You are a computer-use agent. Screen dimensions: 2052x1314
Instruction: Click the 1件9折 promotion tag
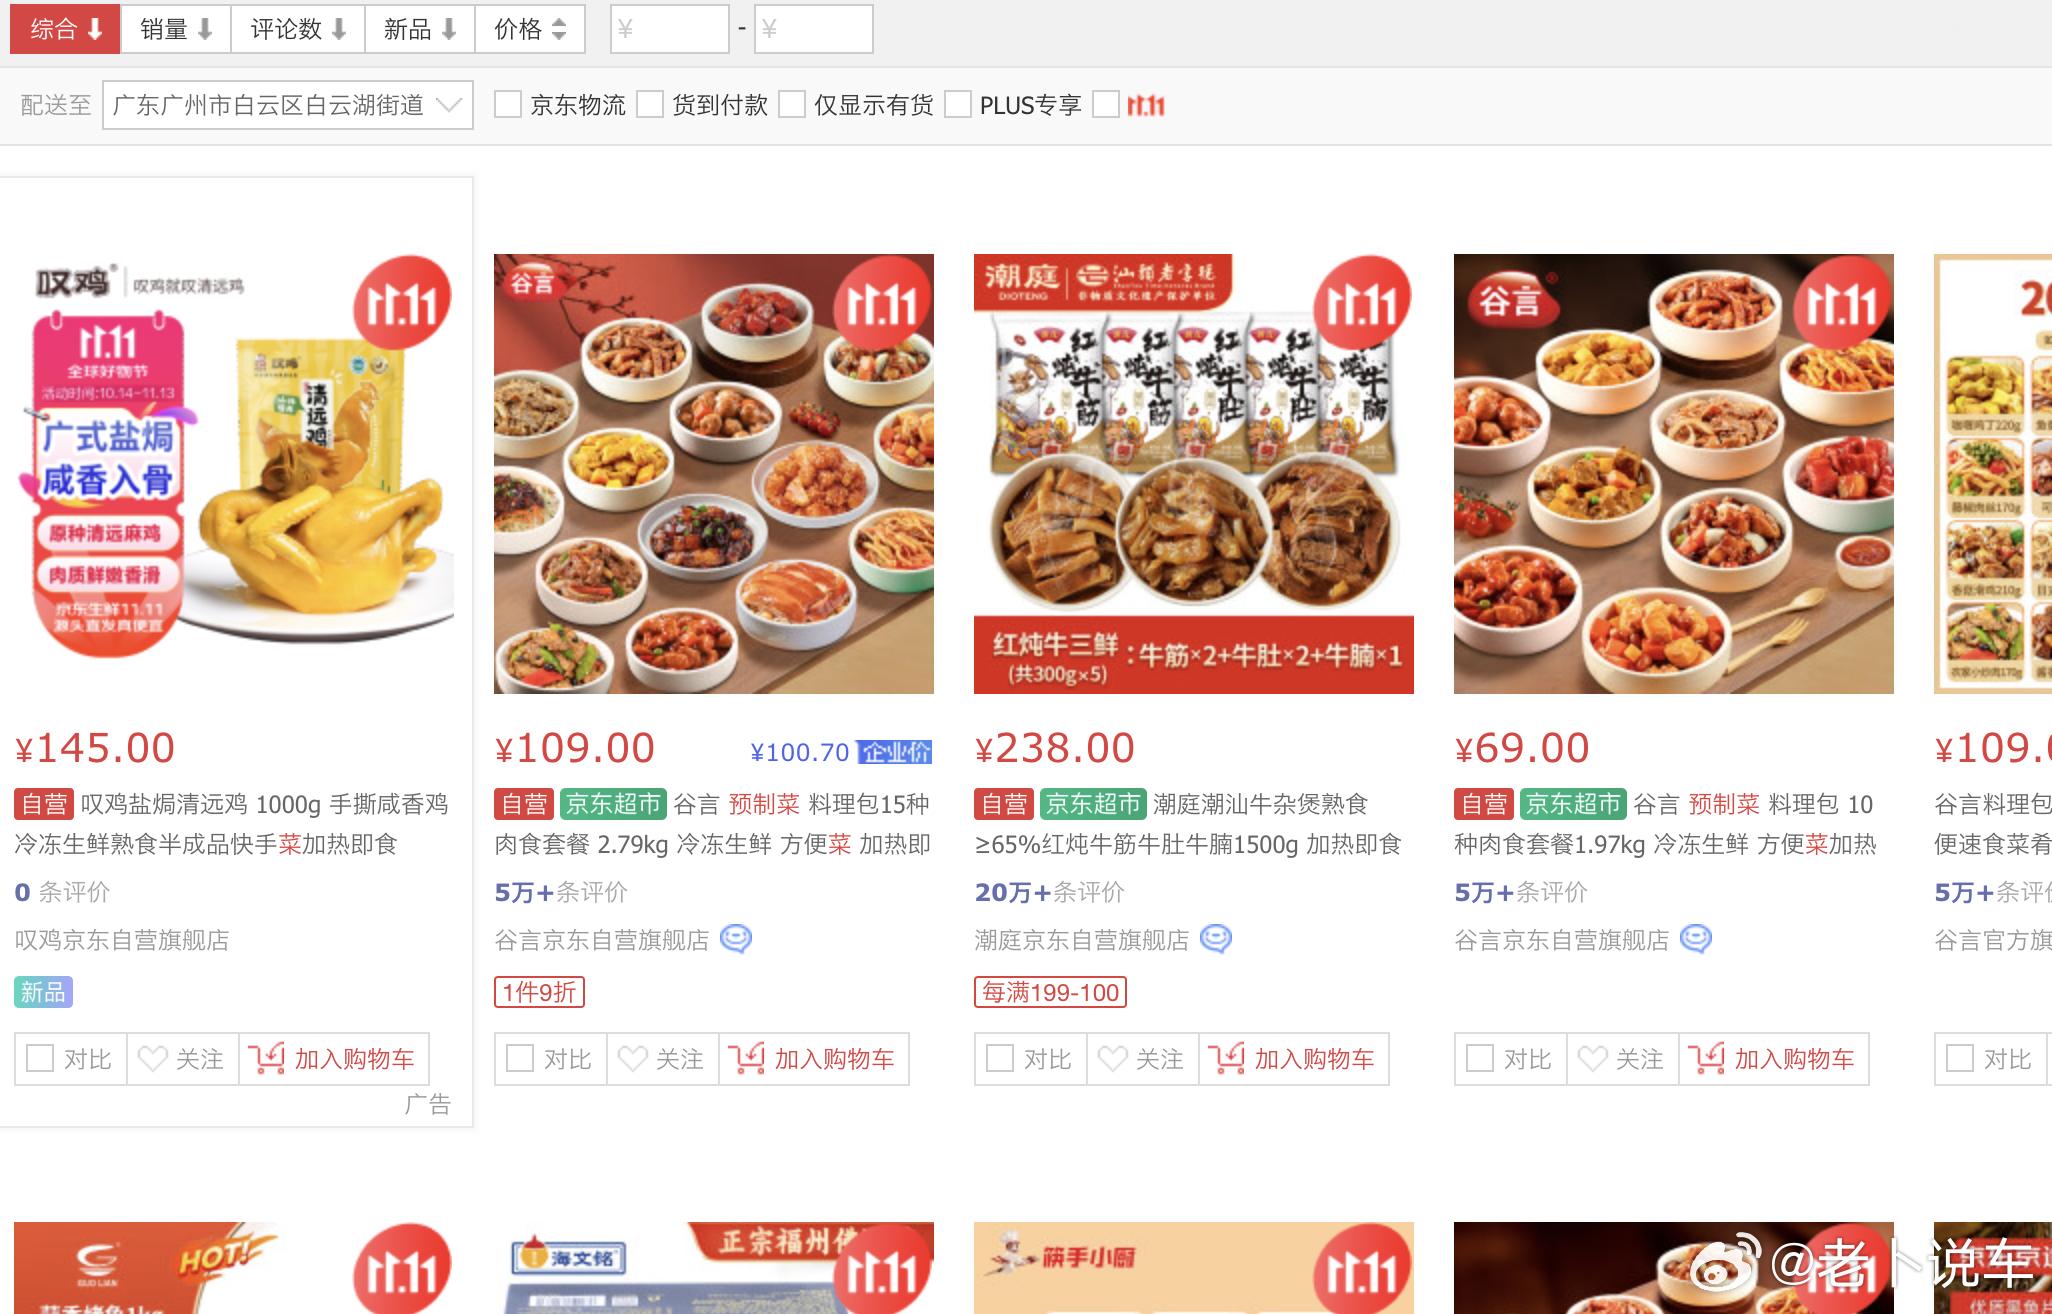coord(539,992)
